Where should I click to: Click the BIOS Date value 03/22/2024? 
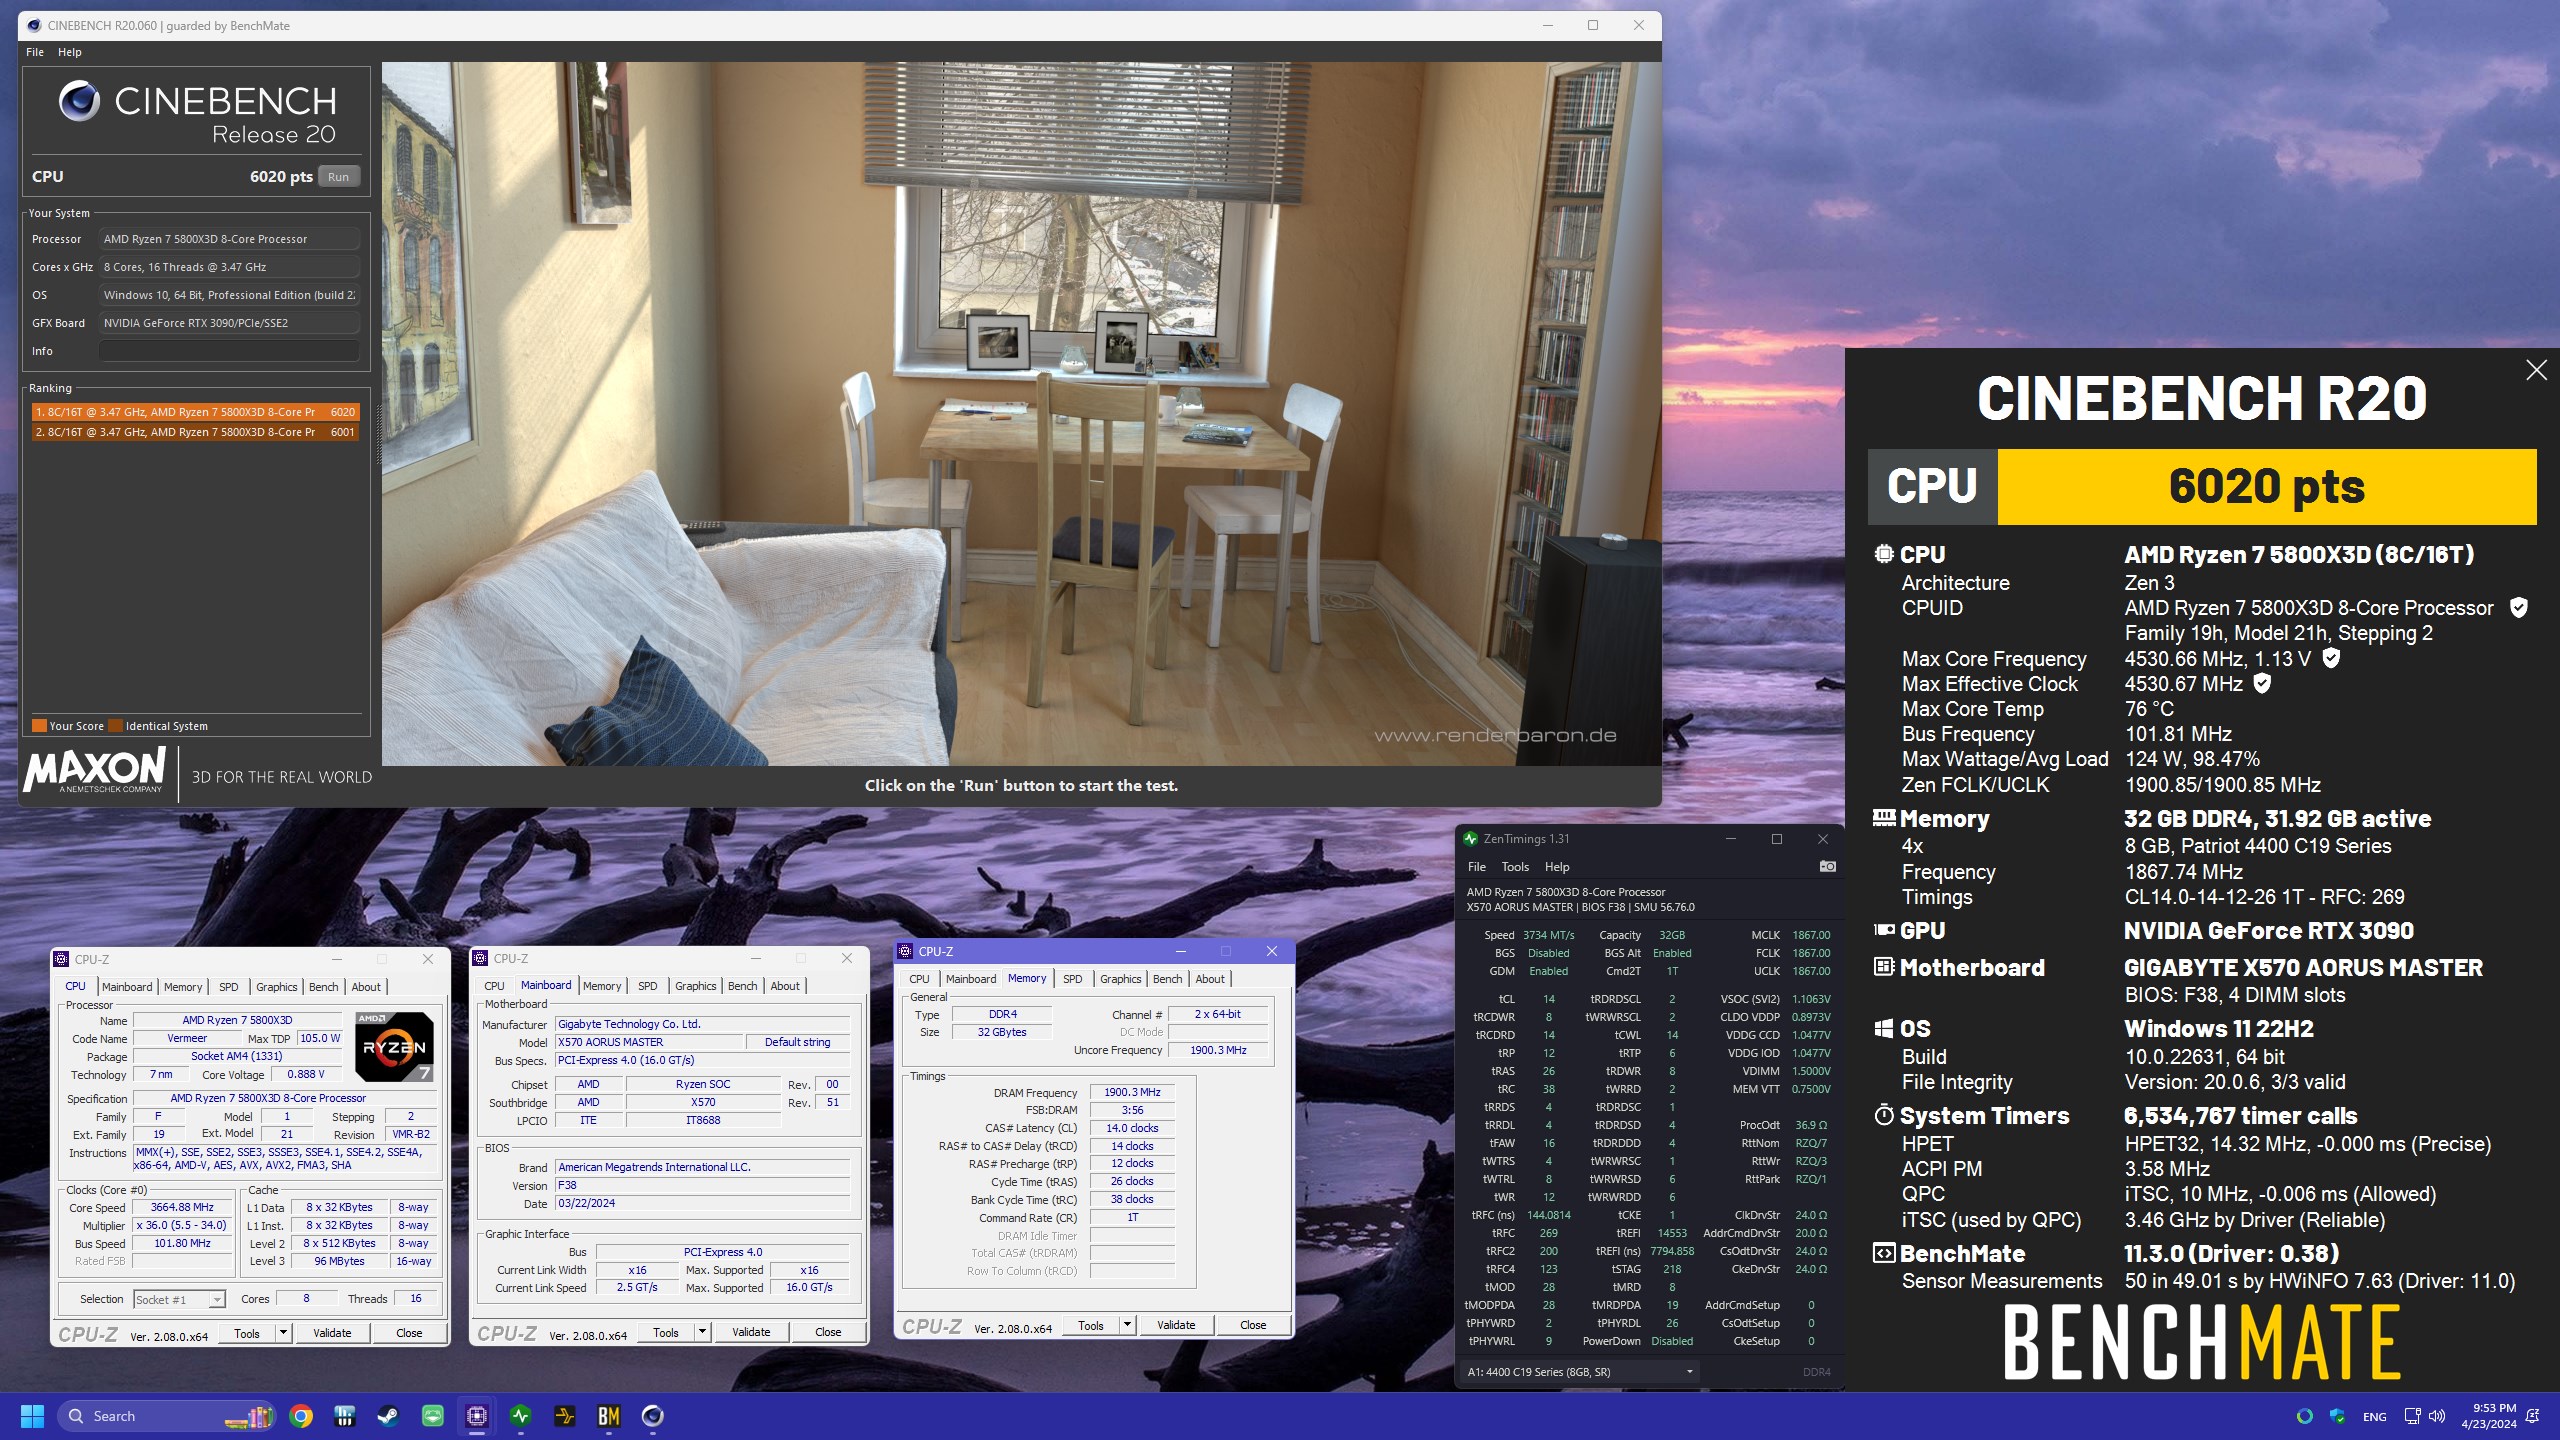click(x=702, y=1203)
